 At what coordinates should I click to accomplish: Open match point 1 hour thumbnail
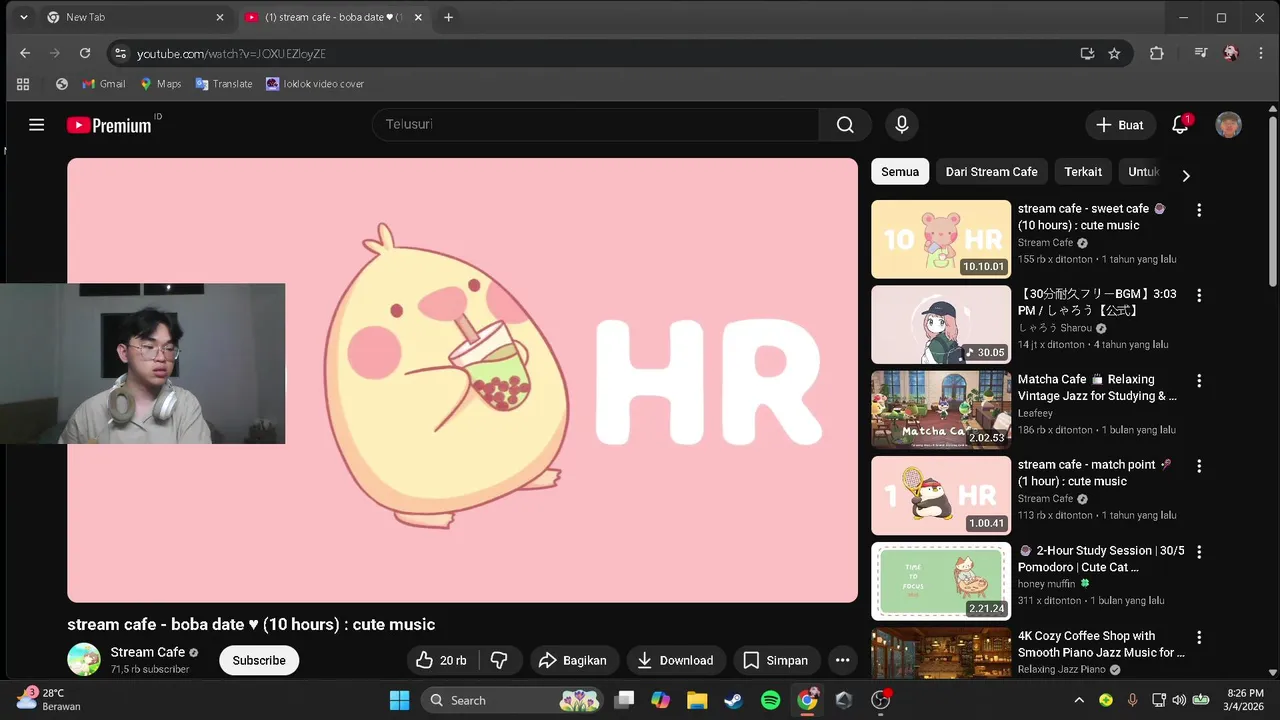click(x=941, y=496)
